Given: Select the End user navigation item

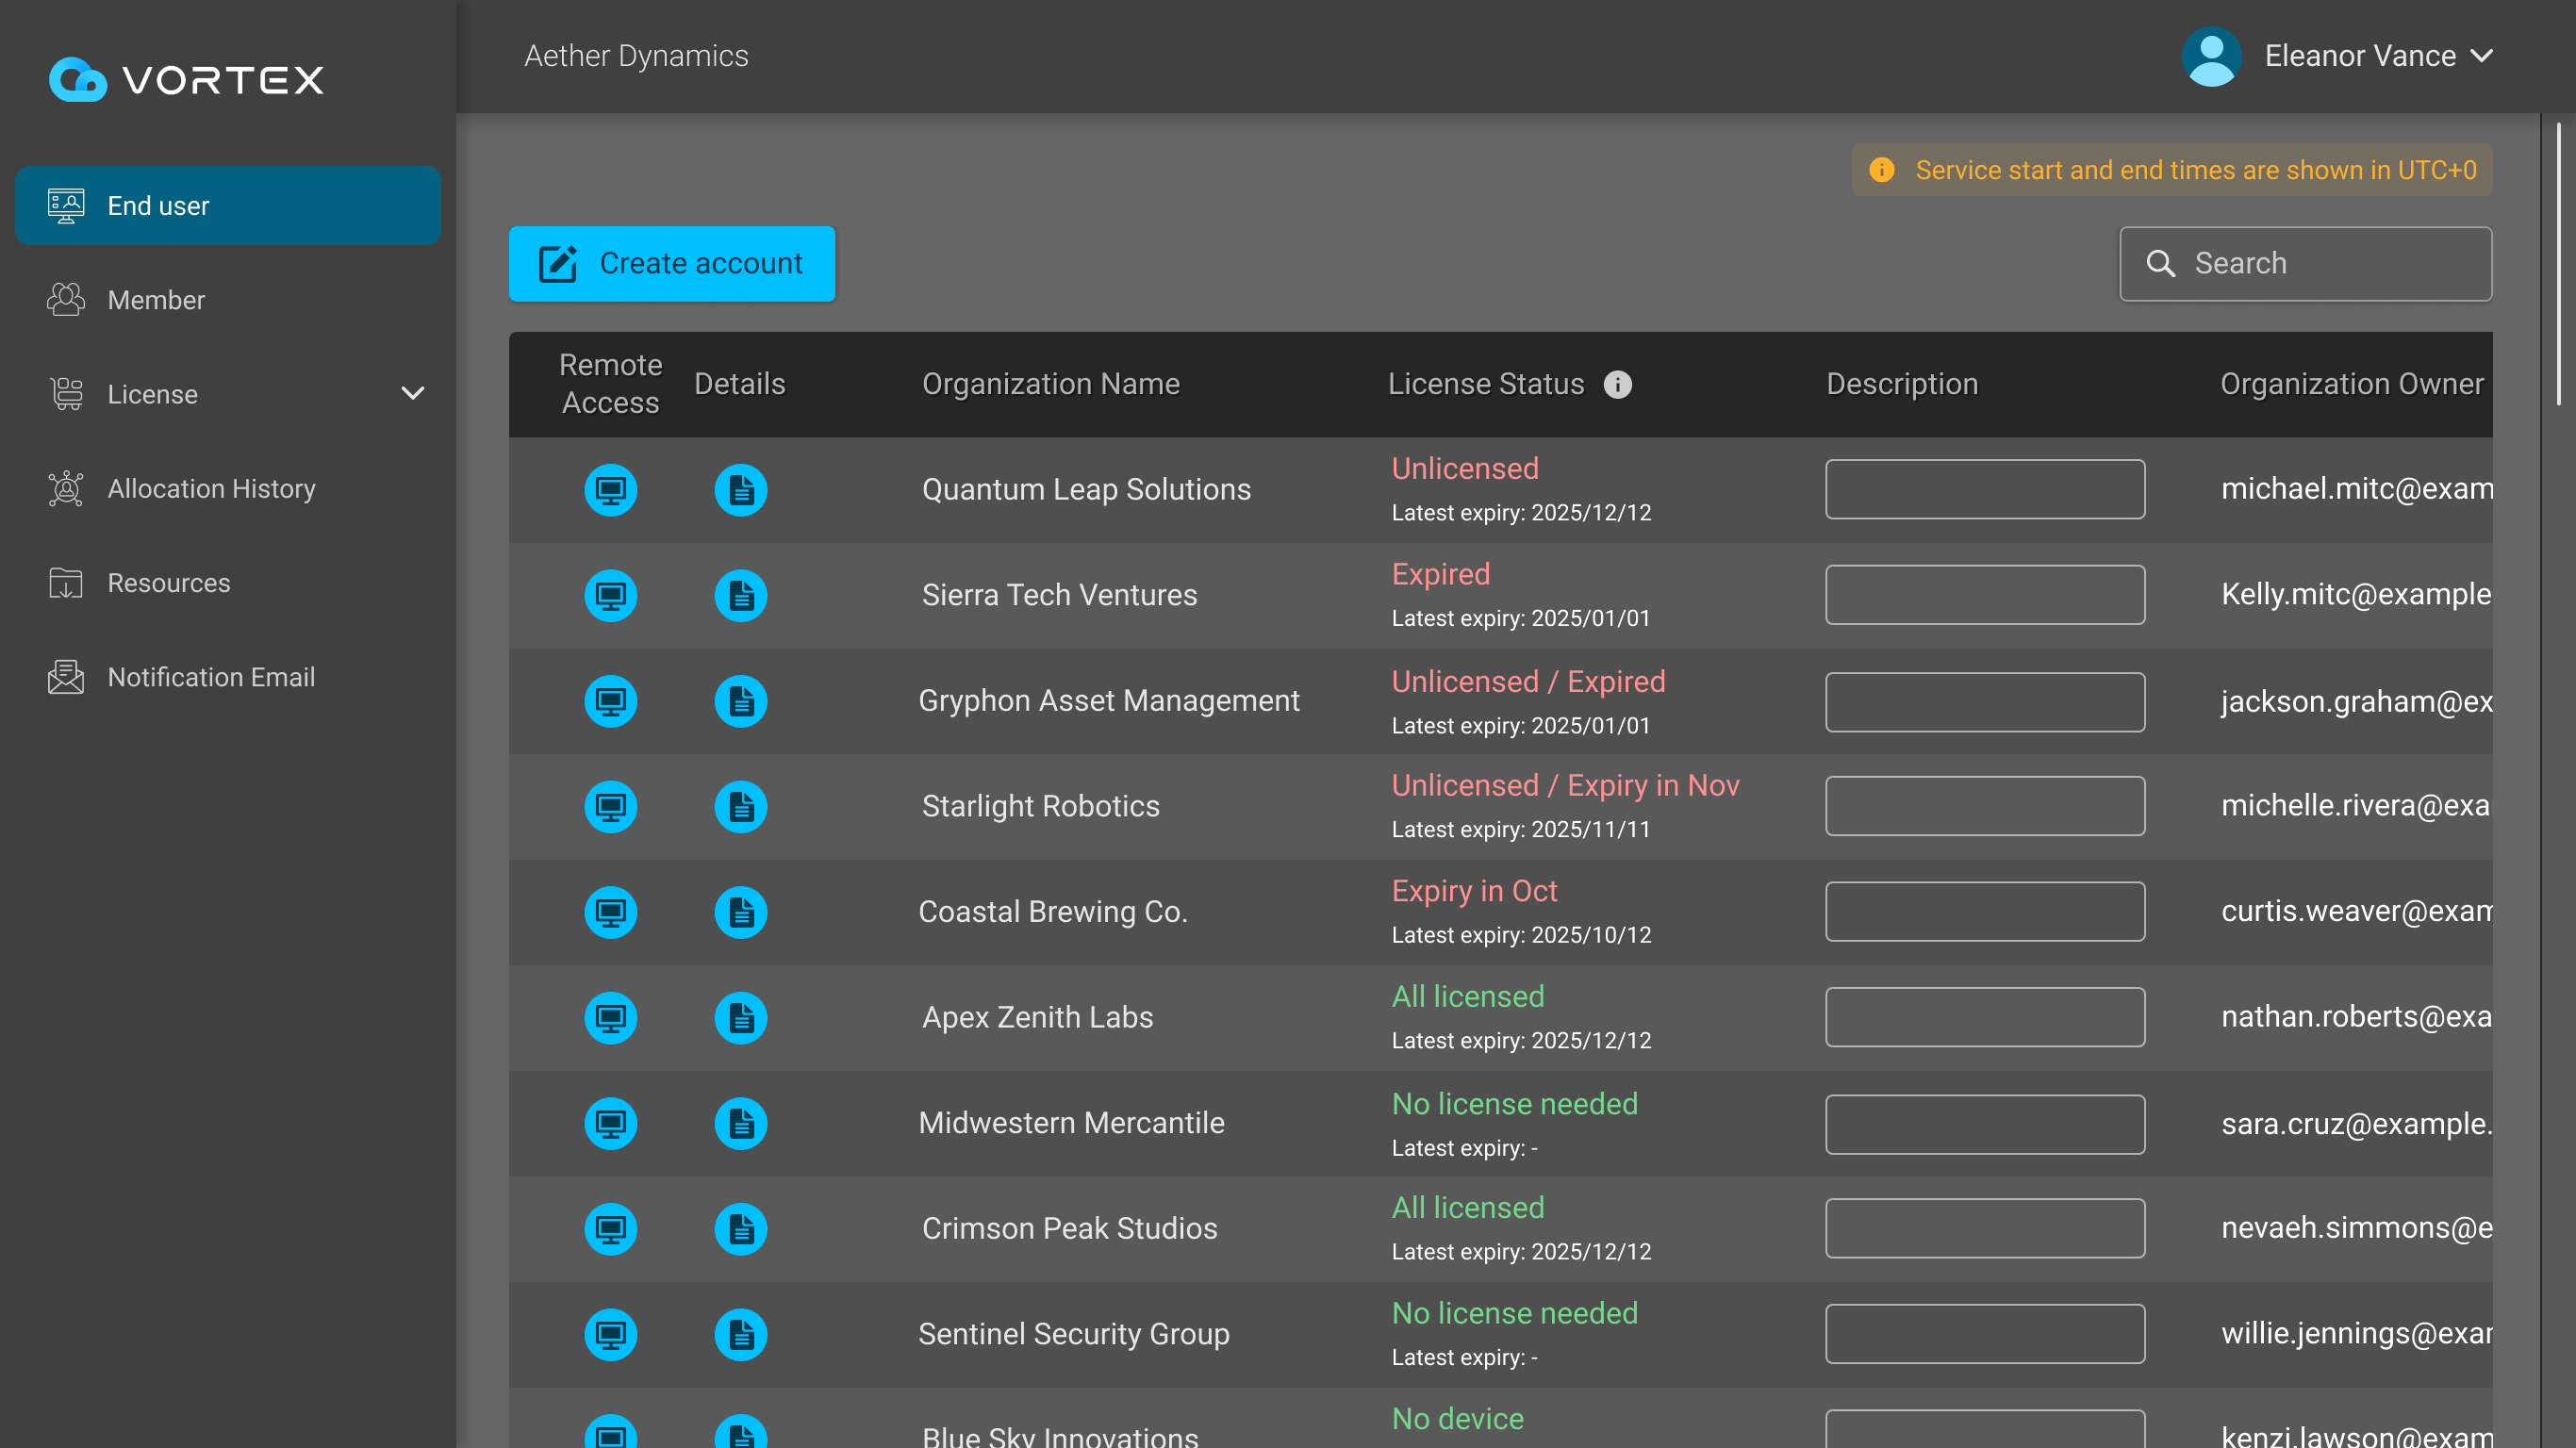Looking at the screenshot, I should [x=158, y=206].
